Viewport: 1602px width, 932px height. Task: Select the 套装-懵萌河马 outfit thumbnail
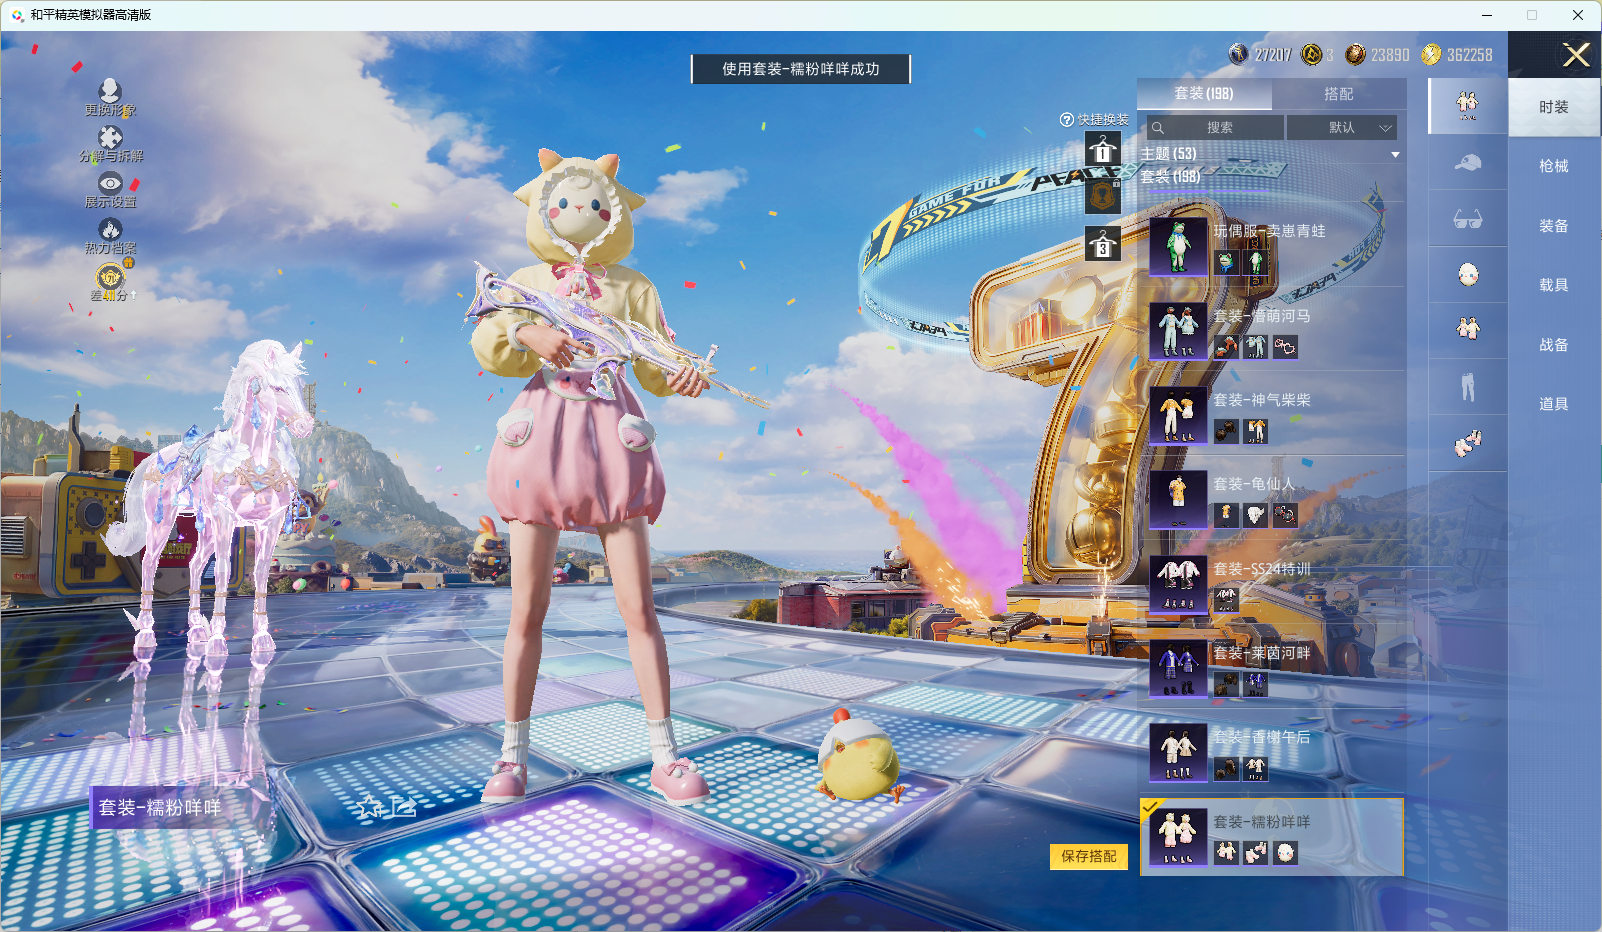pyautogui.click(x=1178, y=331)
